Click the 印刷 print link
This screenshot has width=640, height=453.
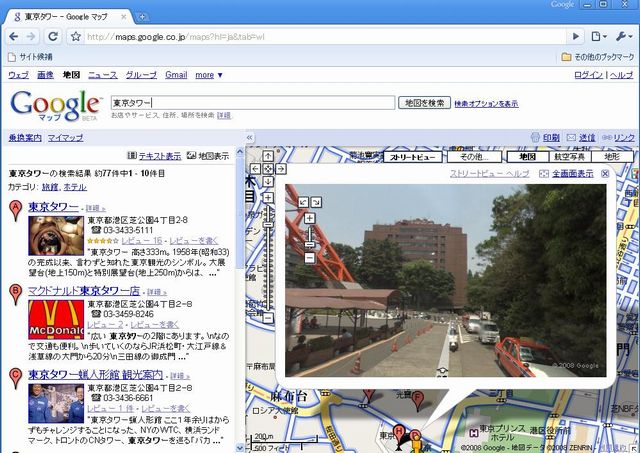coord(551,138)
